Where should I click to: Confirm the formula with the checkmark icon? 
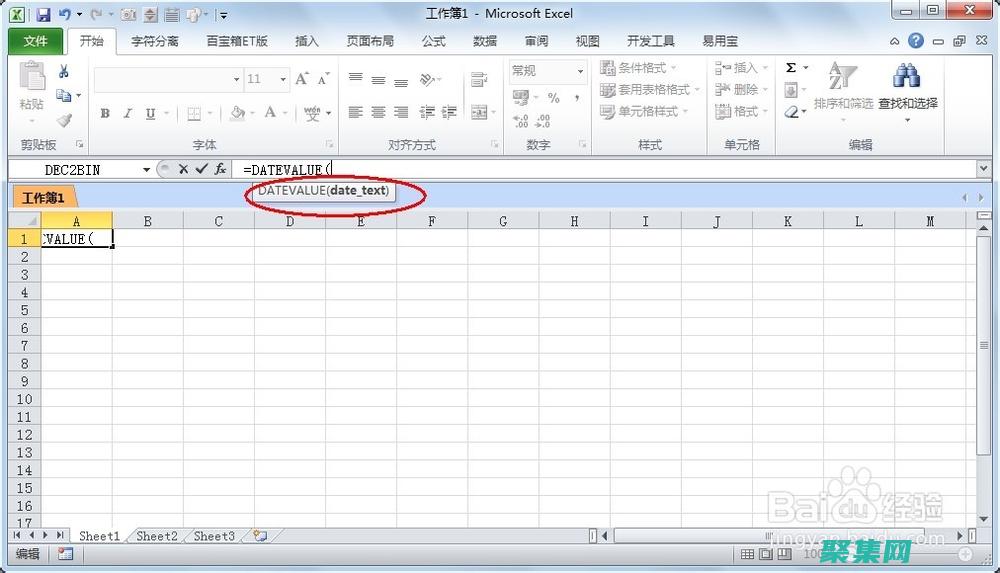tap(201, 169)
